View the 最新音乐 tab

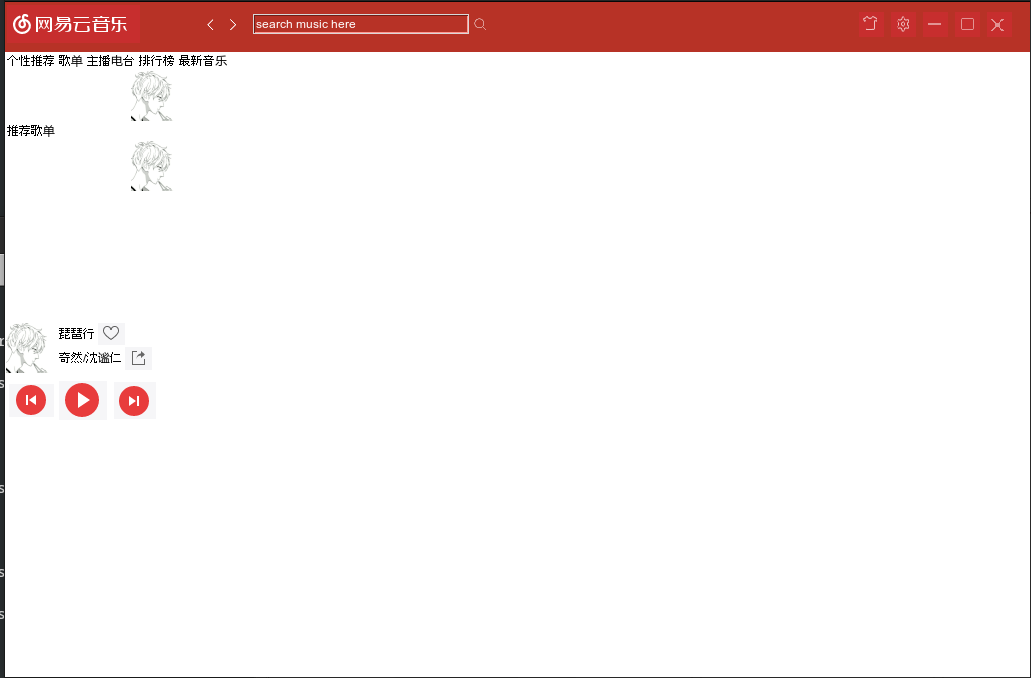(203, 60)
